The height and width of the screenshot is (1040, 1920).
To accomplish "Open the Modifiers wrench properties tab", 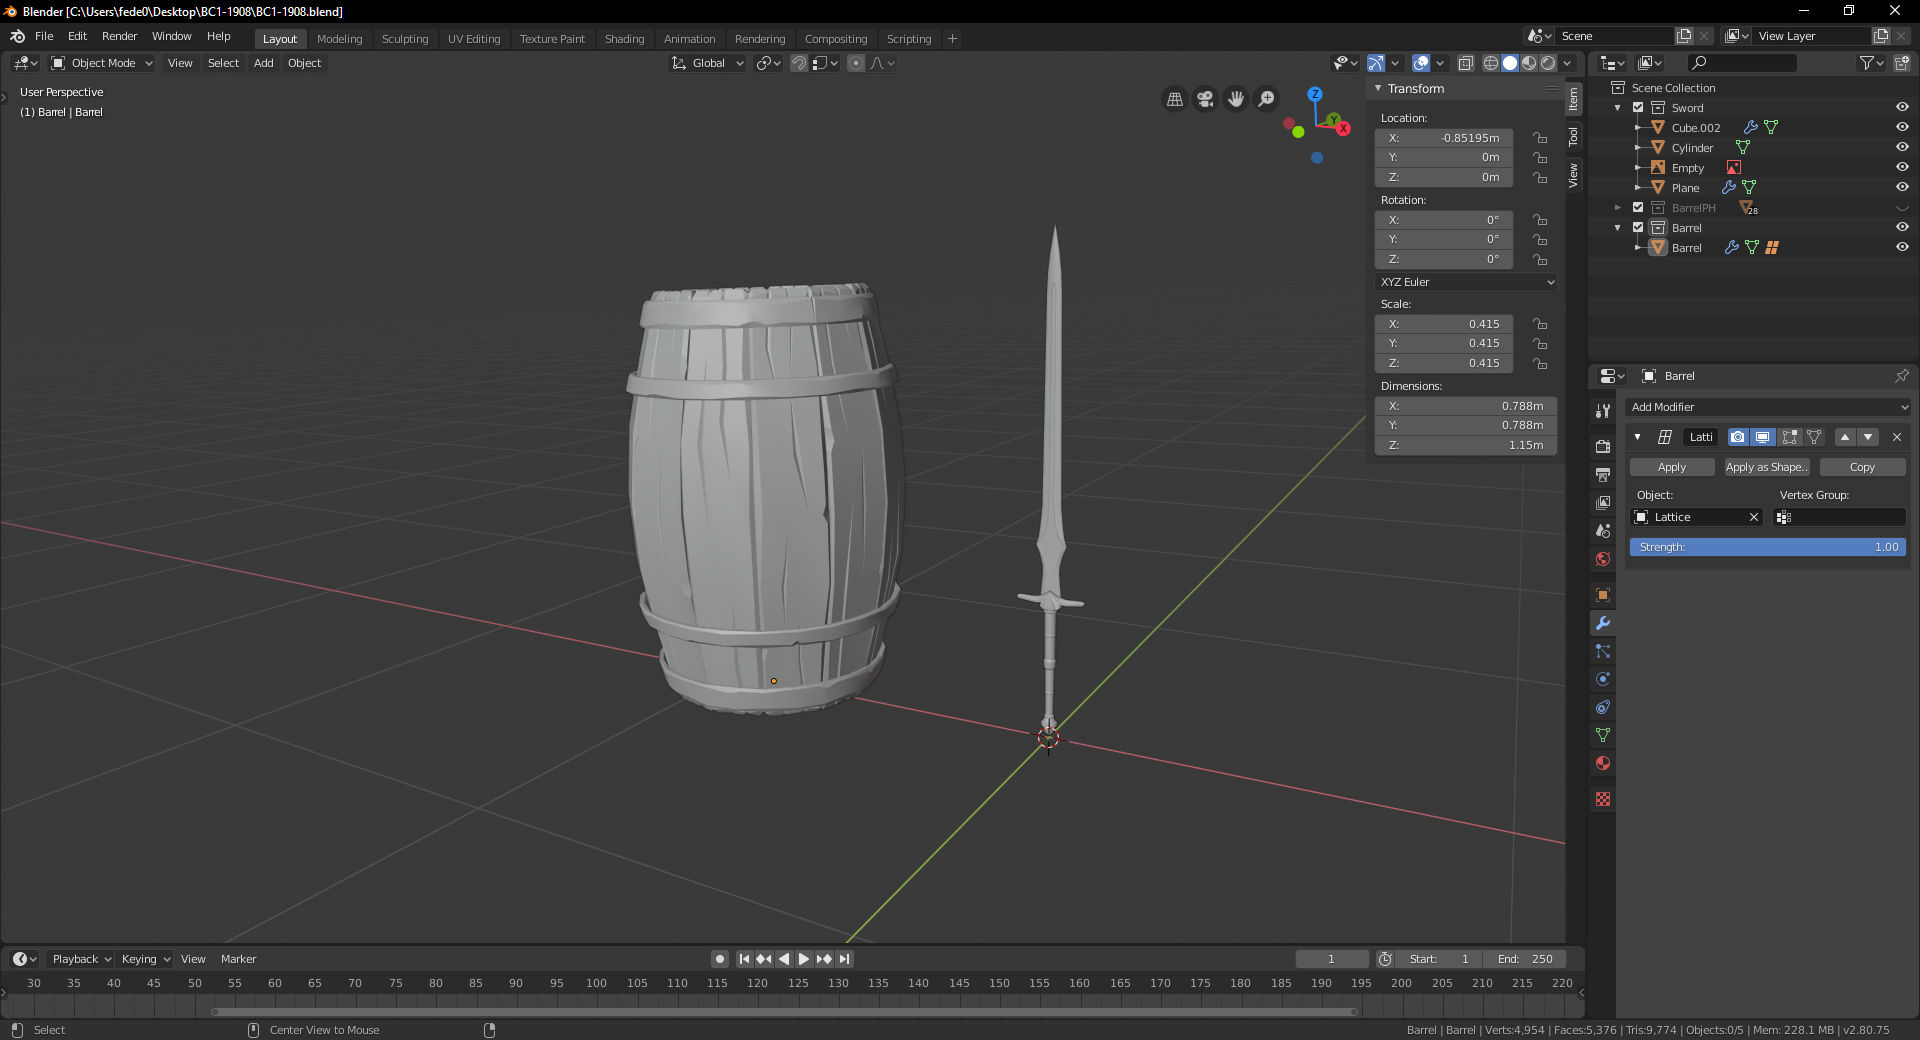I will pos(1603,623).
